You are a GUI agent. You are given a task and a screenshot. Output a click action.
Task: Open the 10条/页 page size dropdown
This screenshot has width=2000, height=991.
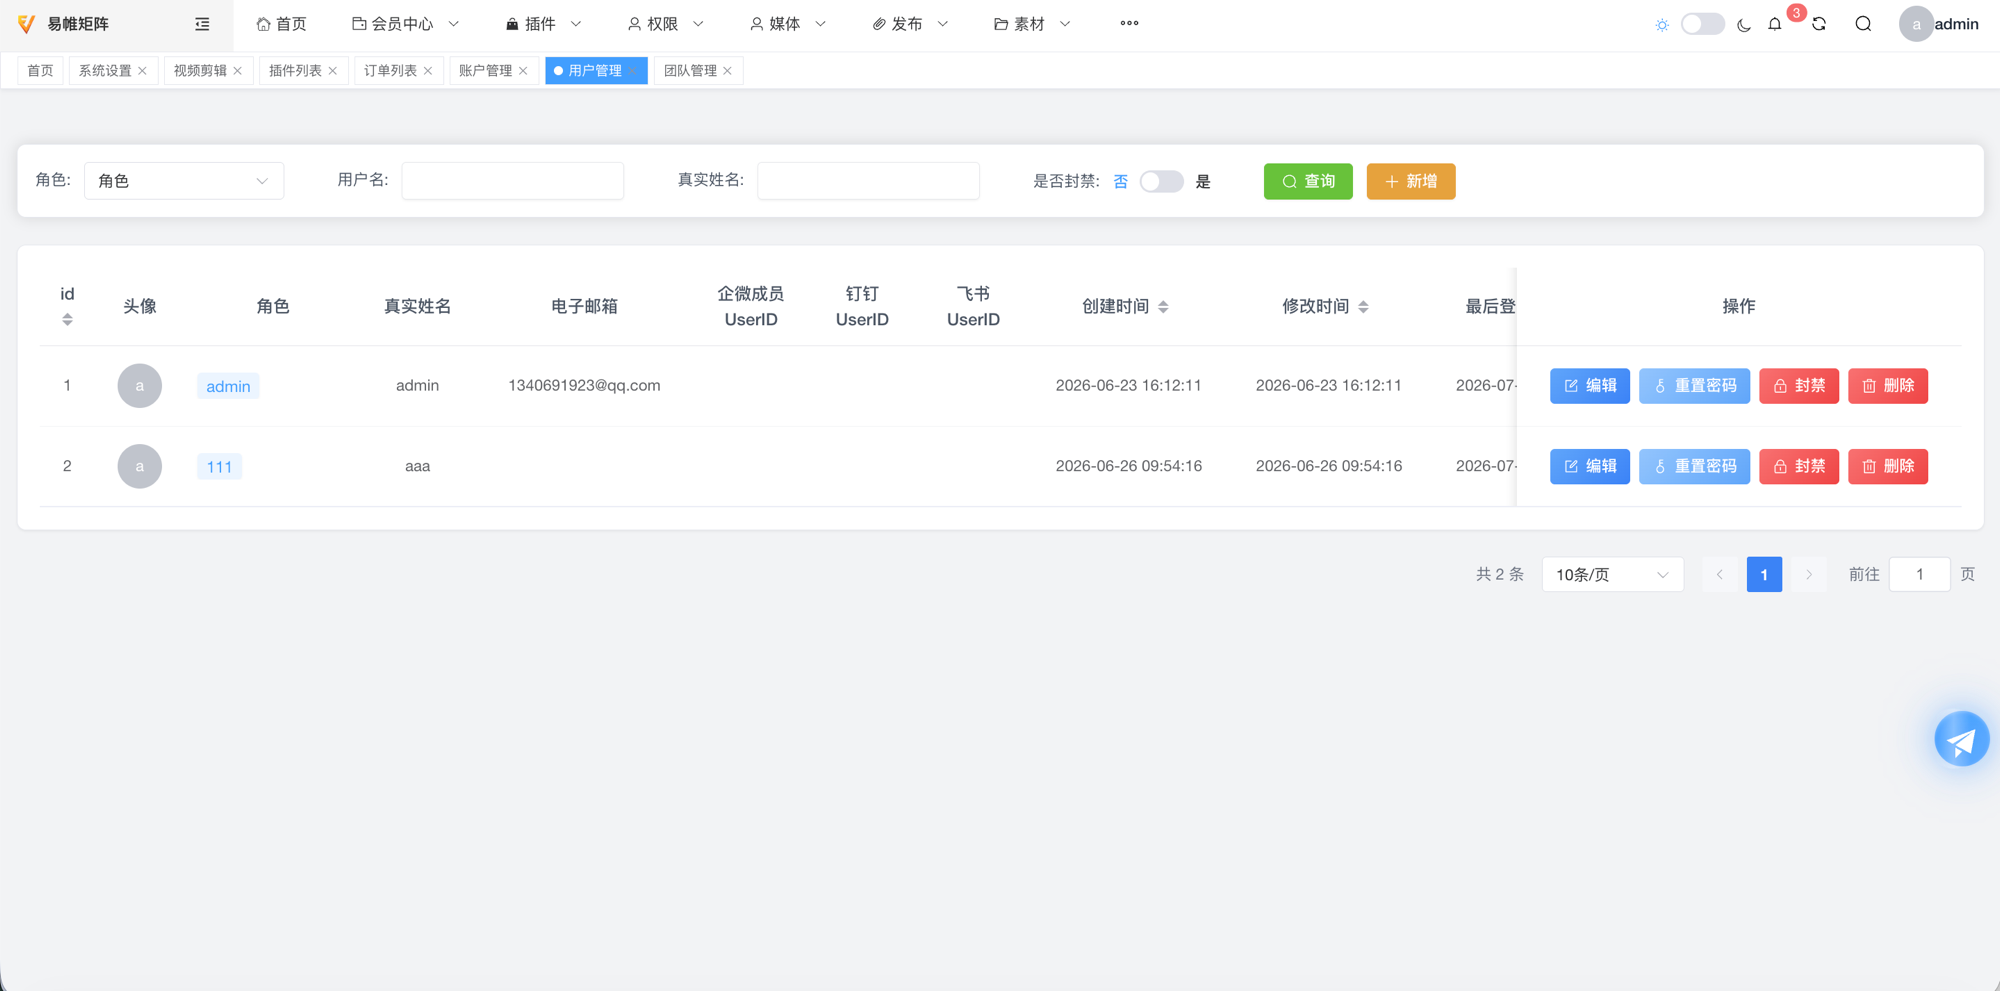pos(1612,575)
